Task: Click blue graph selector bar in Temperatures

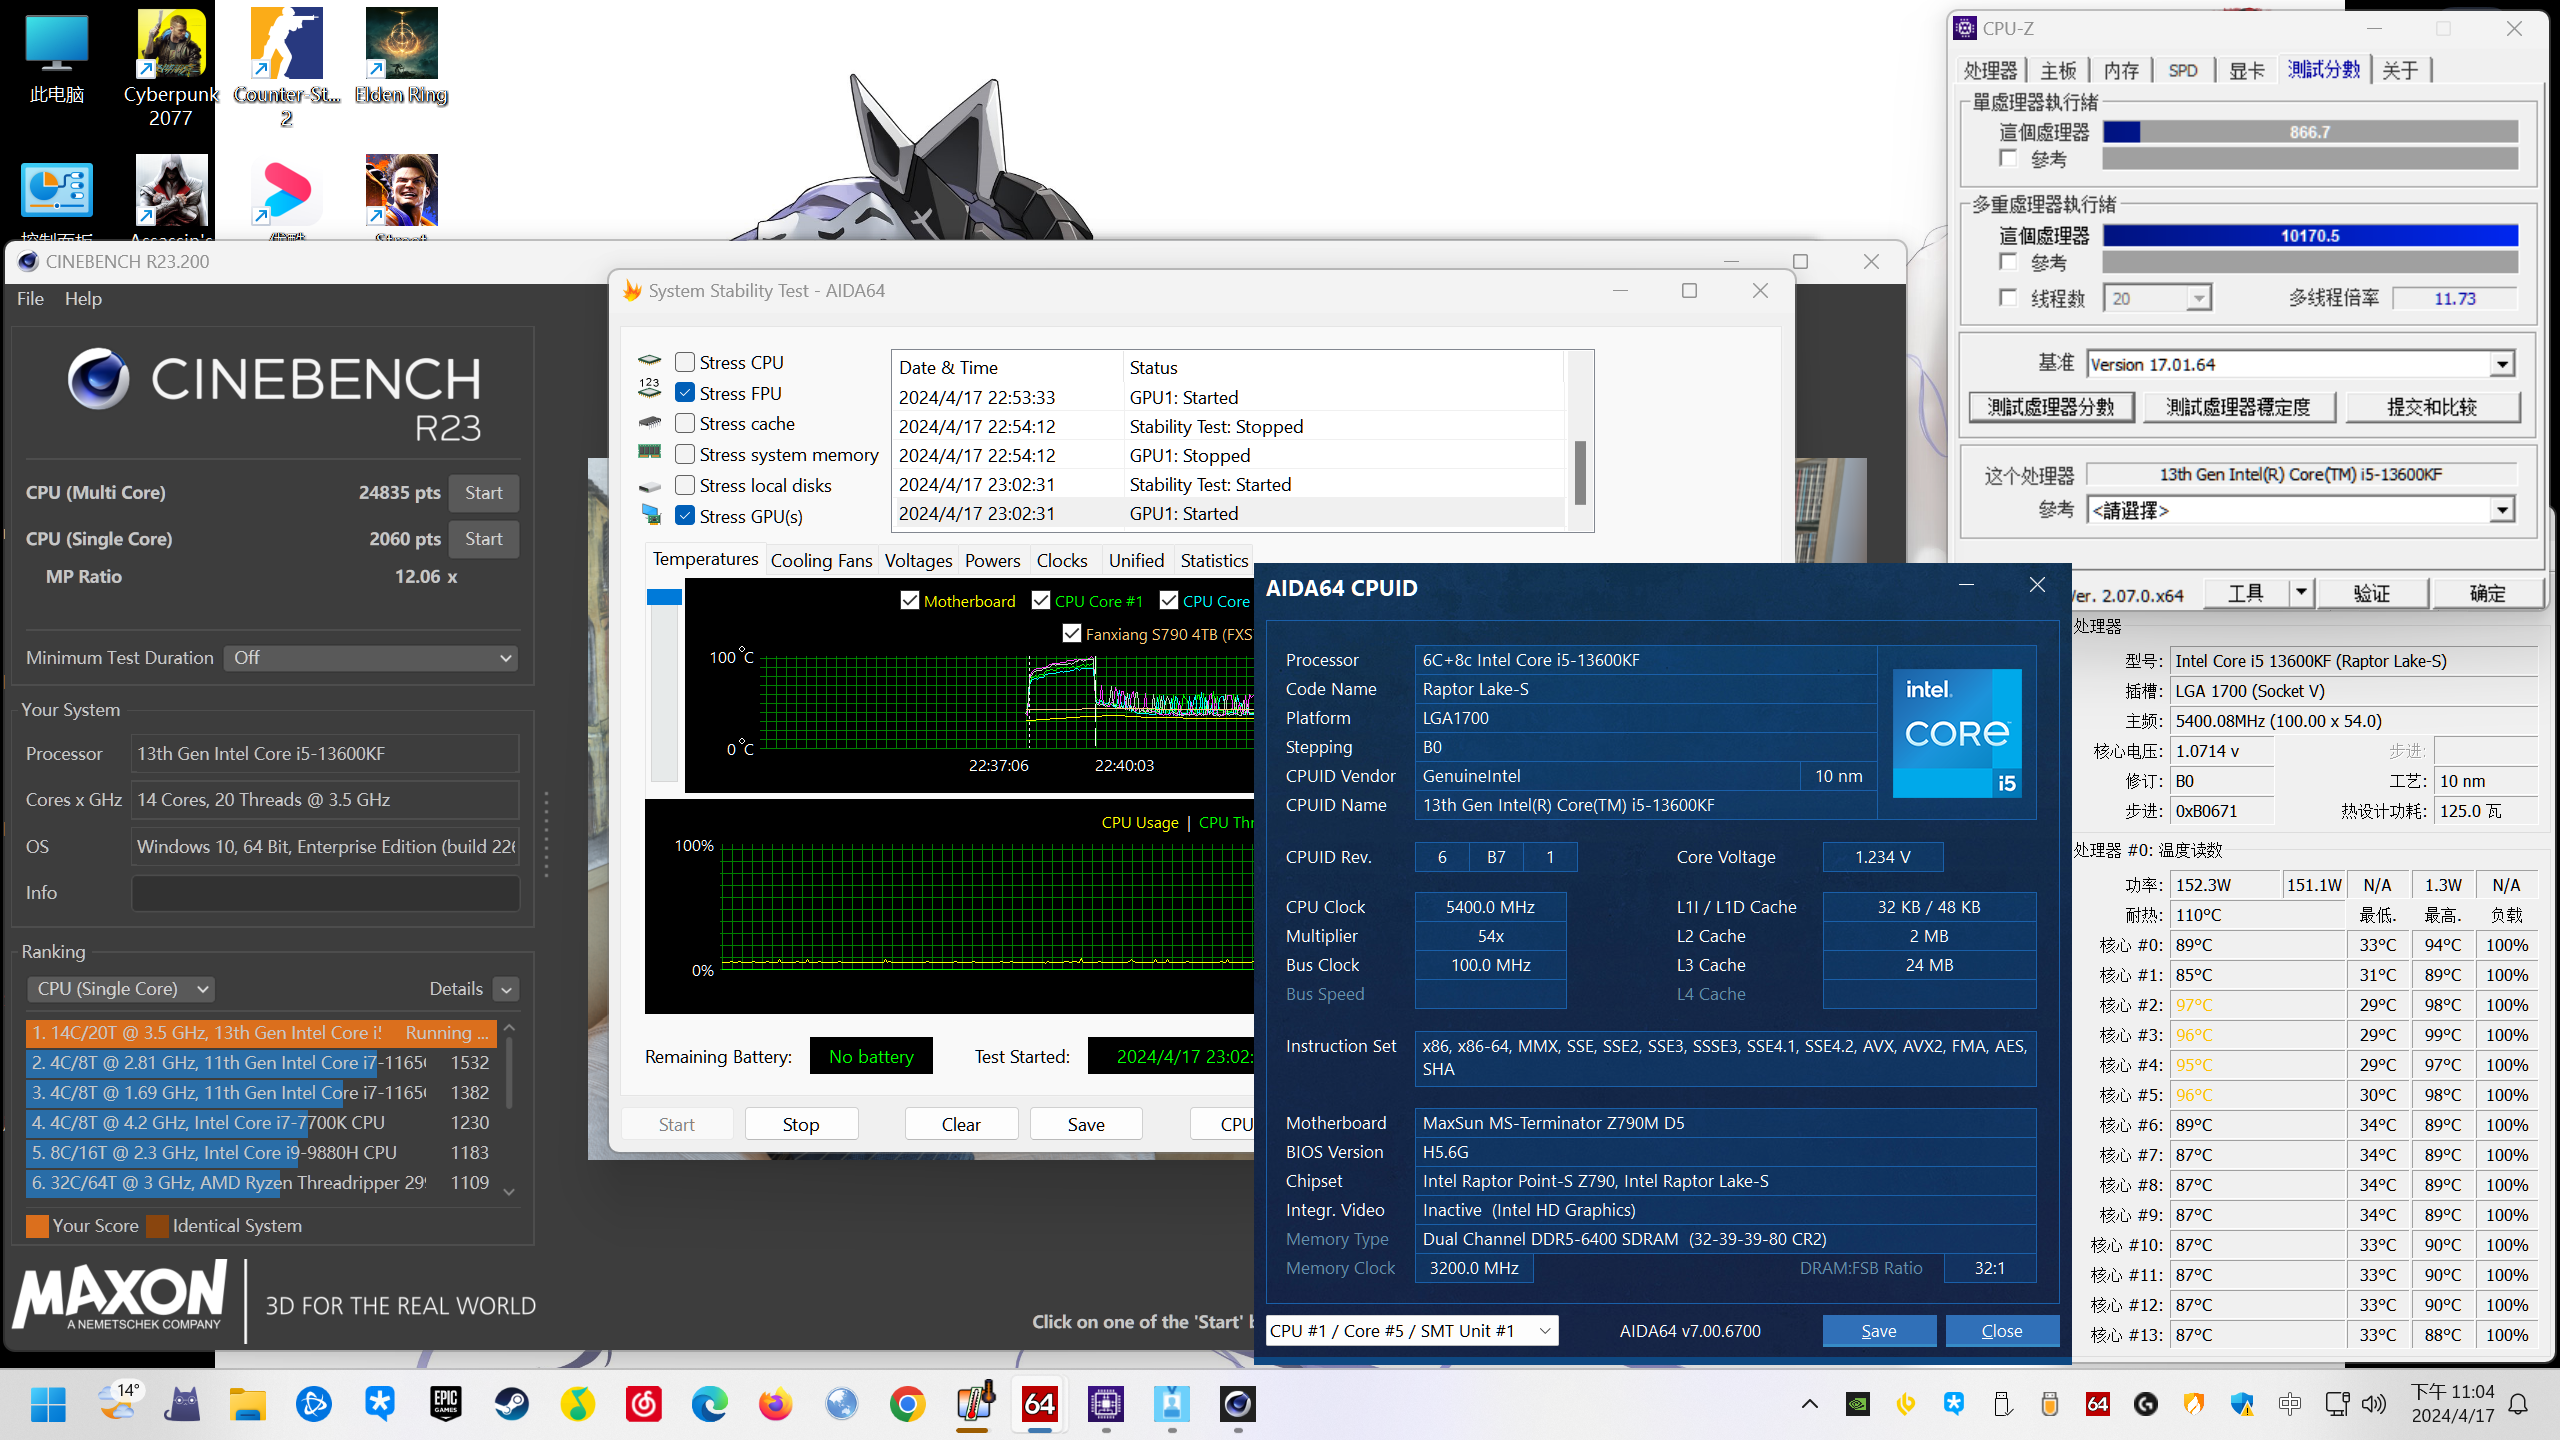Action: coord(664,597)
